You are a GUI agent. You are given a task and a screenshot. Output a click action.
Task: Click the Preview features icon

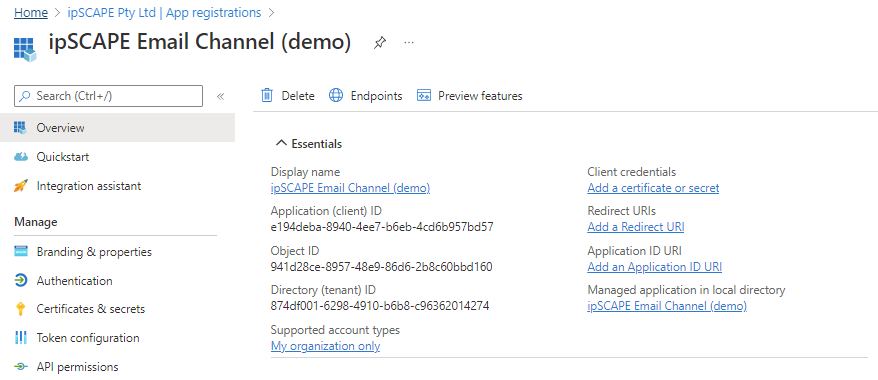point(423,96)
